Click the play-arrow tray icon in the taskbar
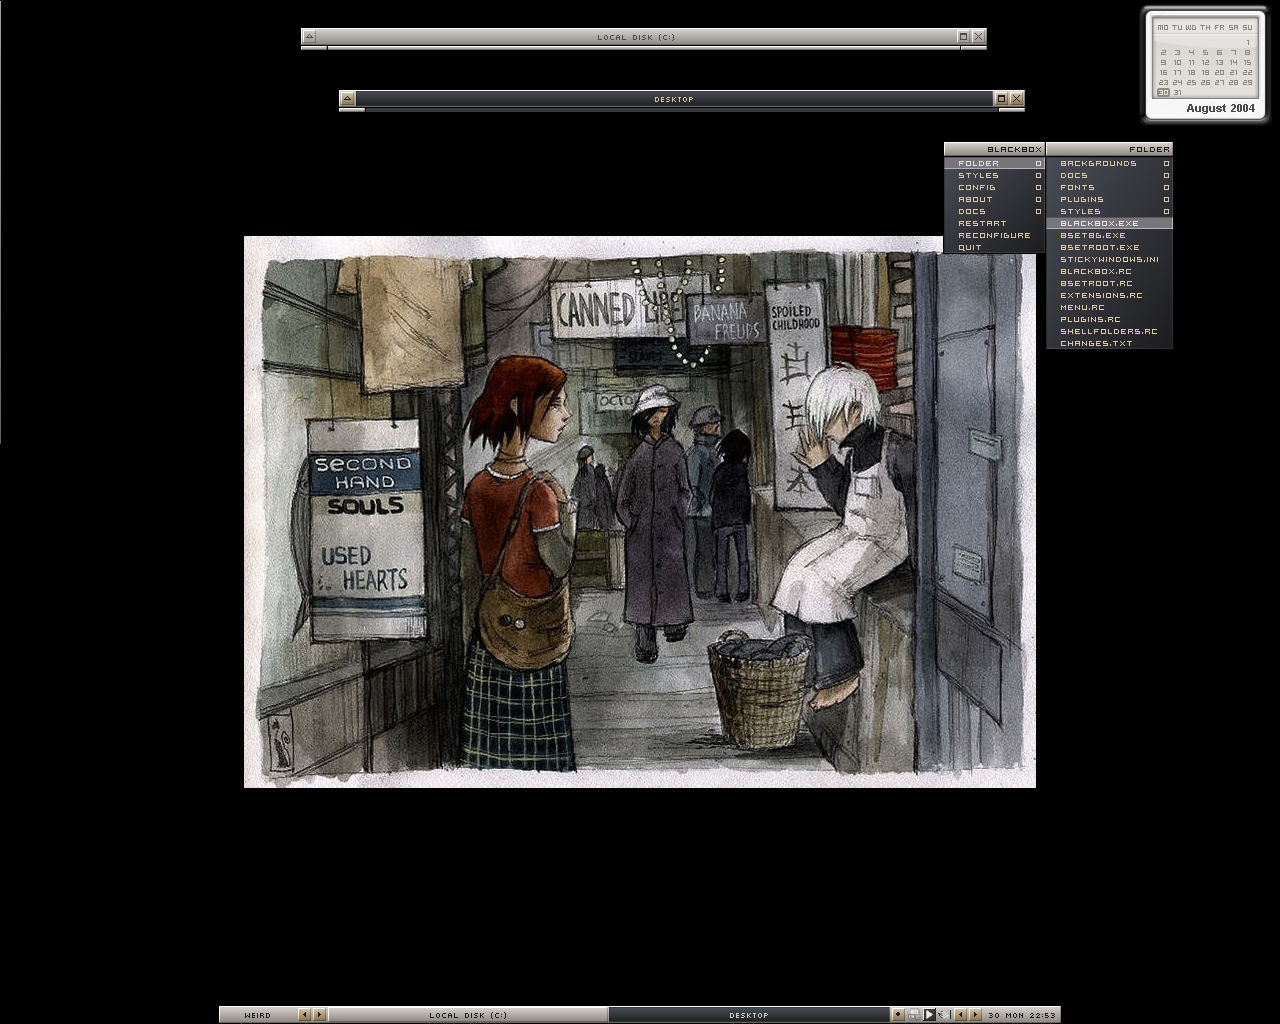This screenshot has width=1280, height=1024. [929, 1015]
